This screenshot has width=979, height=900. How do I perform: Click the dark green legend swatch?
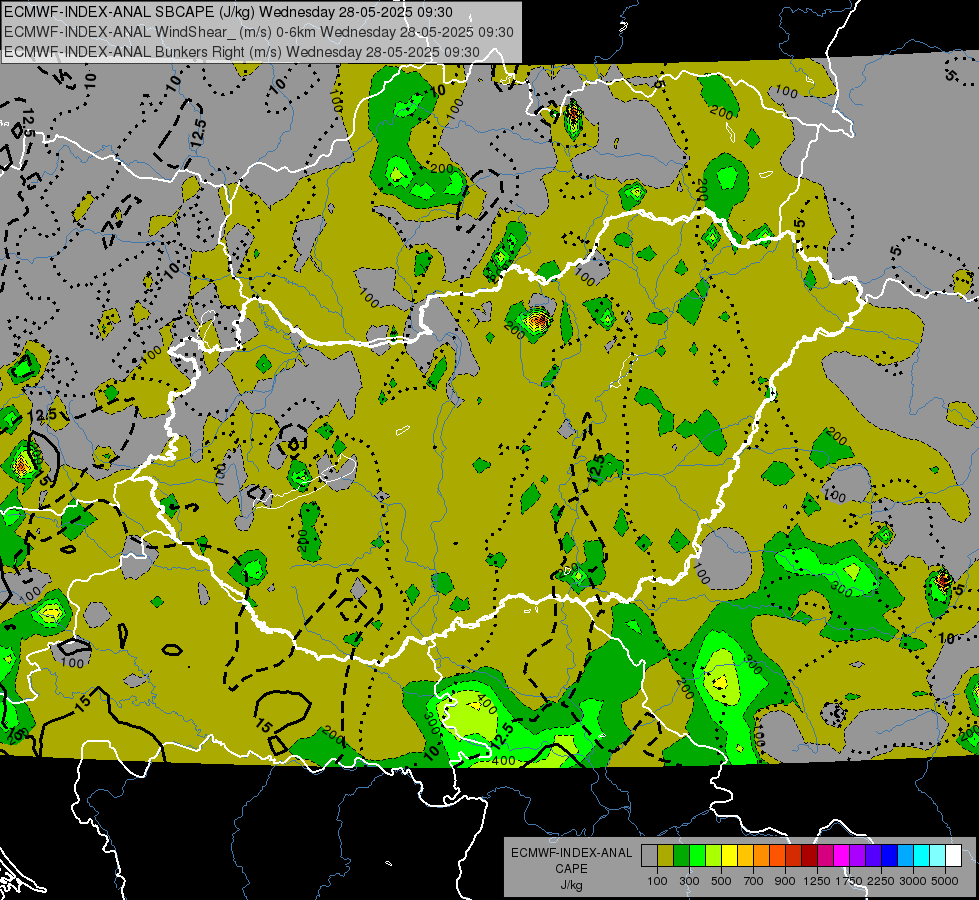point(681,856)
